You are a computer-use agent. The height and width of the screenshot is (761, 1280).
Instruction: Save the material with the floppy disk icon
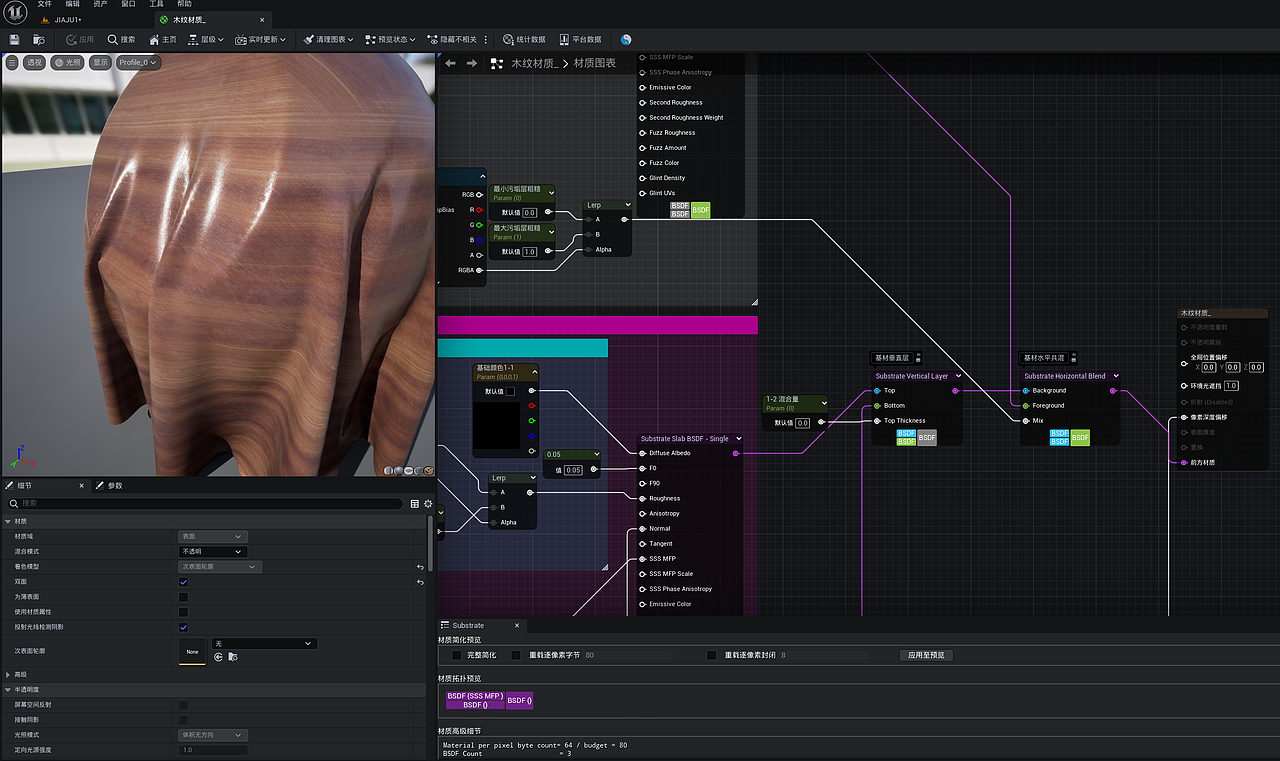15,39
